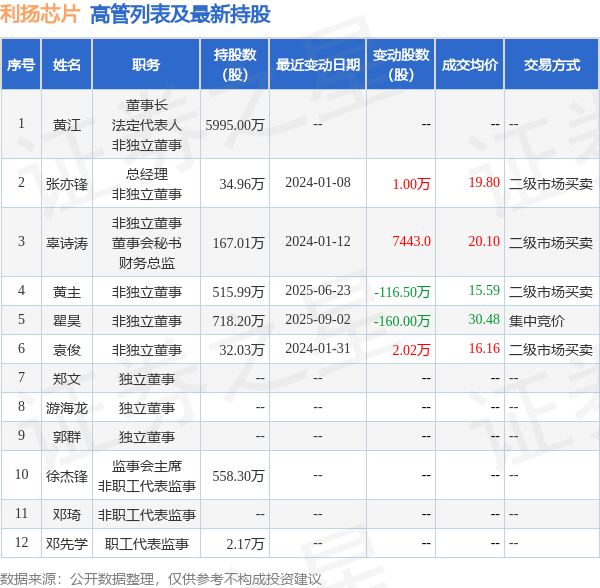
Task: Select the 变动股数(股) column header
Action: 401,65
